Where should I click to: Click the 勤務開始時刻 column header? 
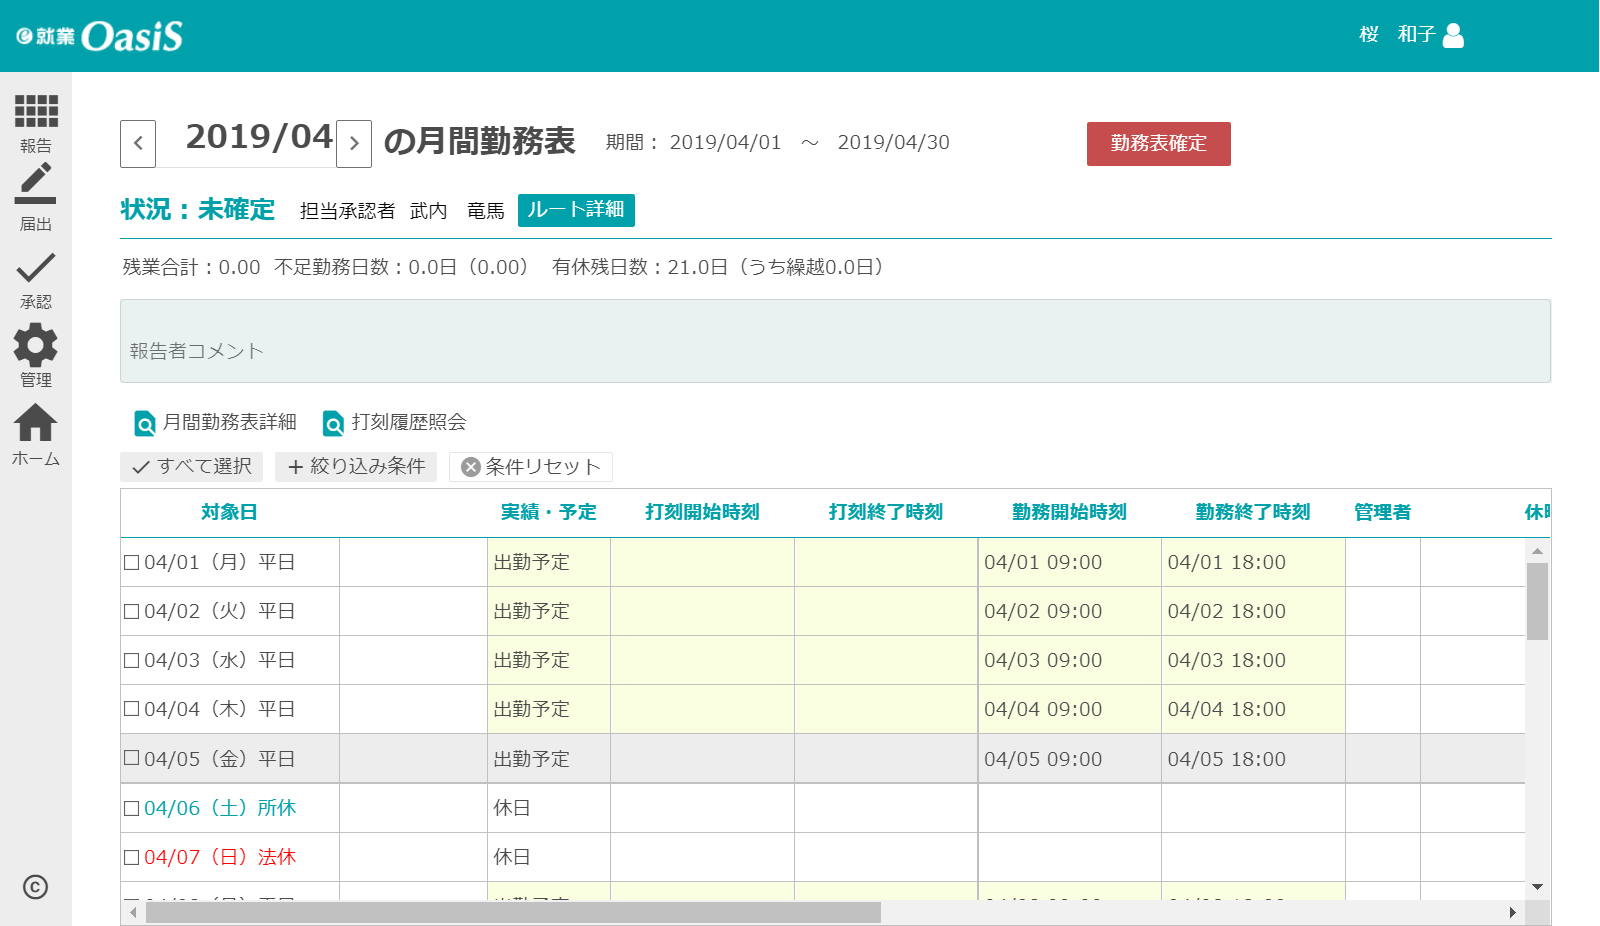1069,512
